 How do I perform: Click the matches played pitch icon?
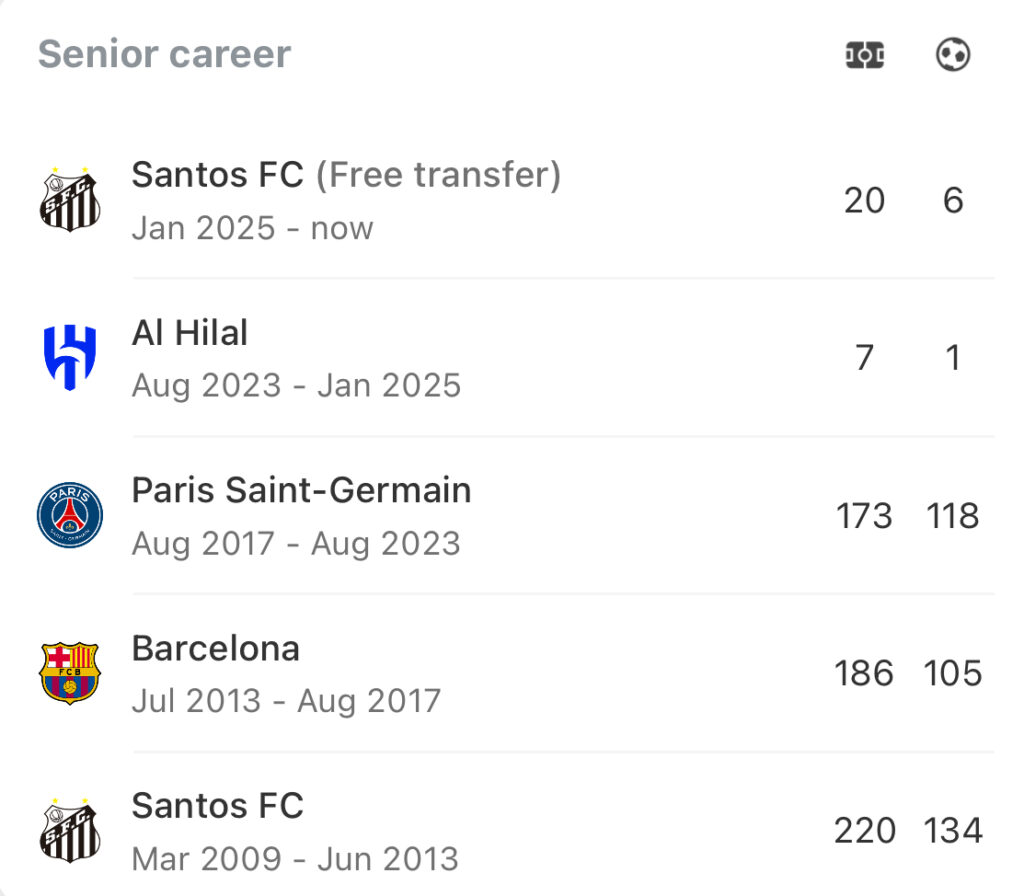(865, 55)
